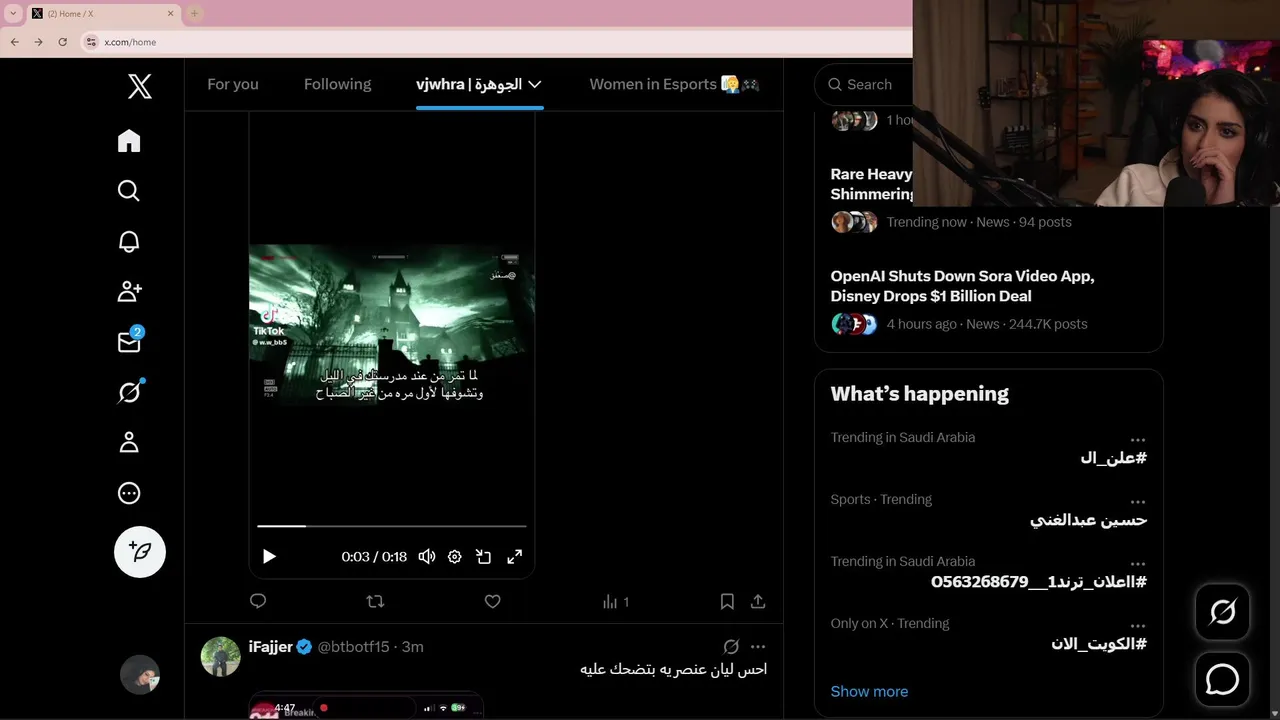The height and width of the screenshot is (720, 1280).
Task: Open options for #الكويت_الان trend
Action: click(x=1138, y=626)
